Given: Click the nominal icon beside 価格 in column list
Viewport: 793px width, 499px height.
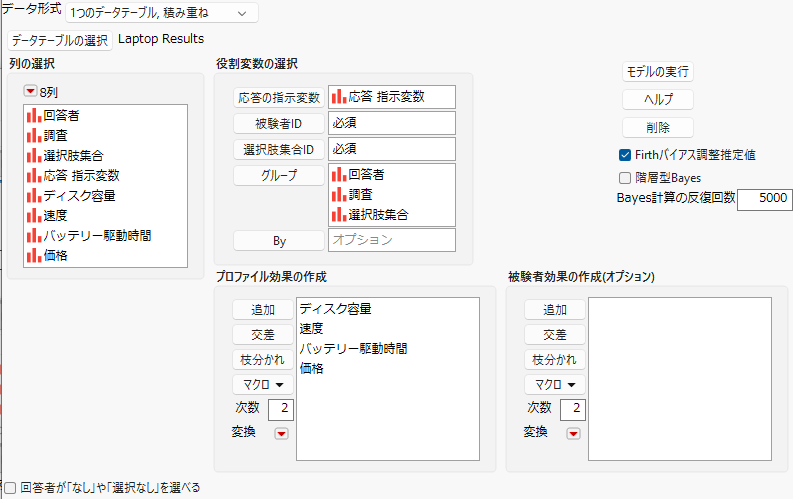Looking at the screenshot, I should pos(34,255).
